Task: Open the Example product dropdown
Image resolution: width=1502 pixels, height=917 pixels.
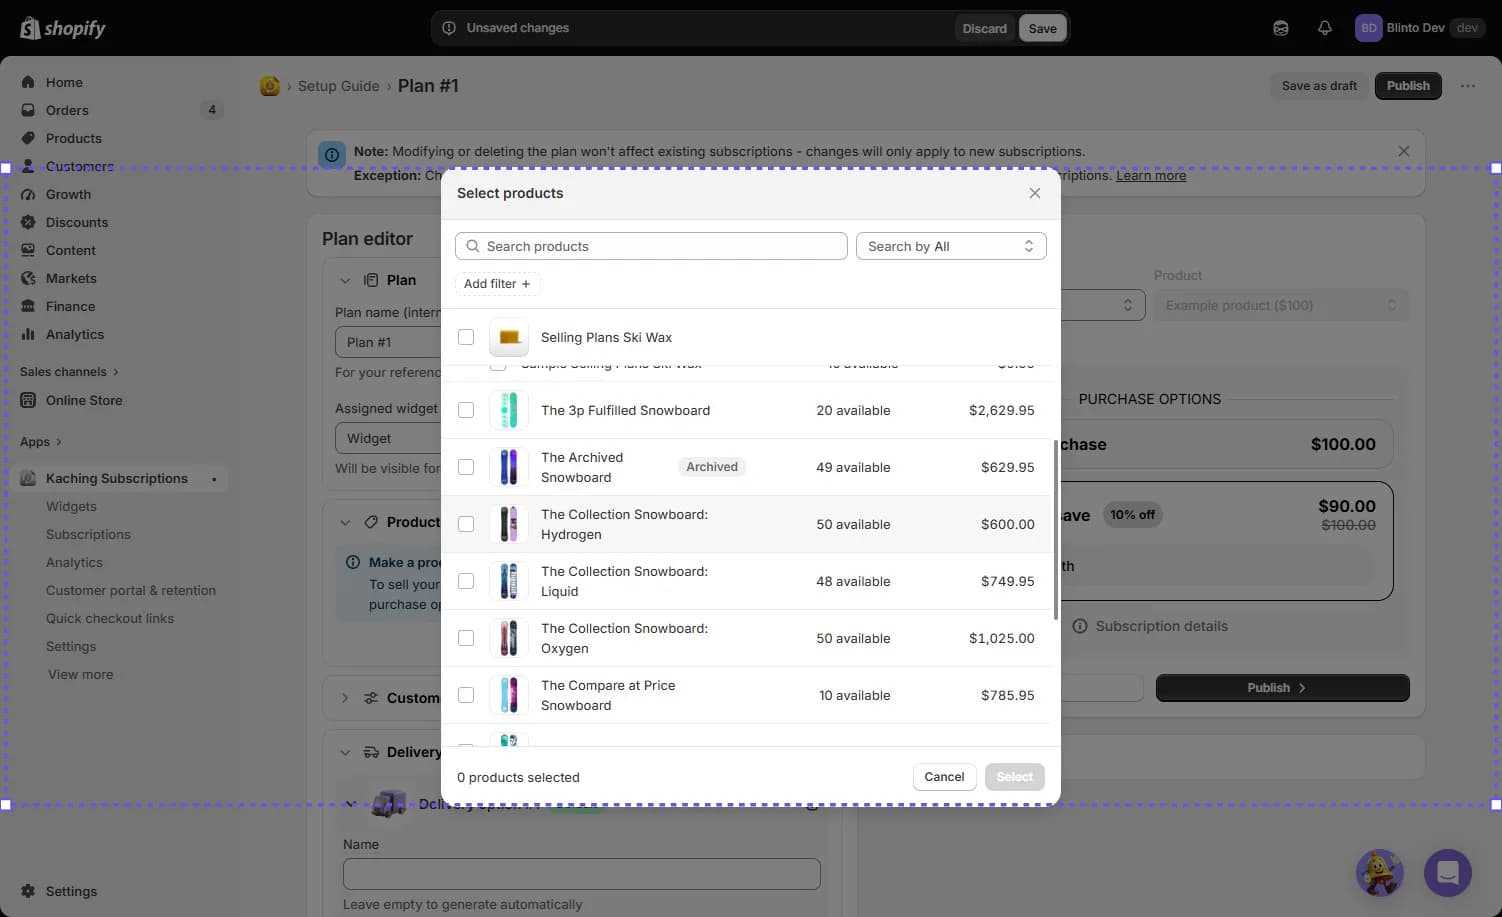Action: (x=1281, y=305)
